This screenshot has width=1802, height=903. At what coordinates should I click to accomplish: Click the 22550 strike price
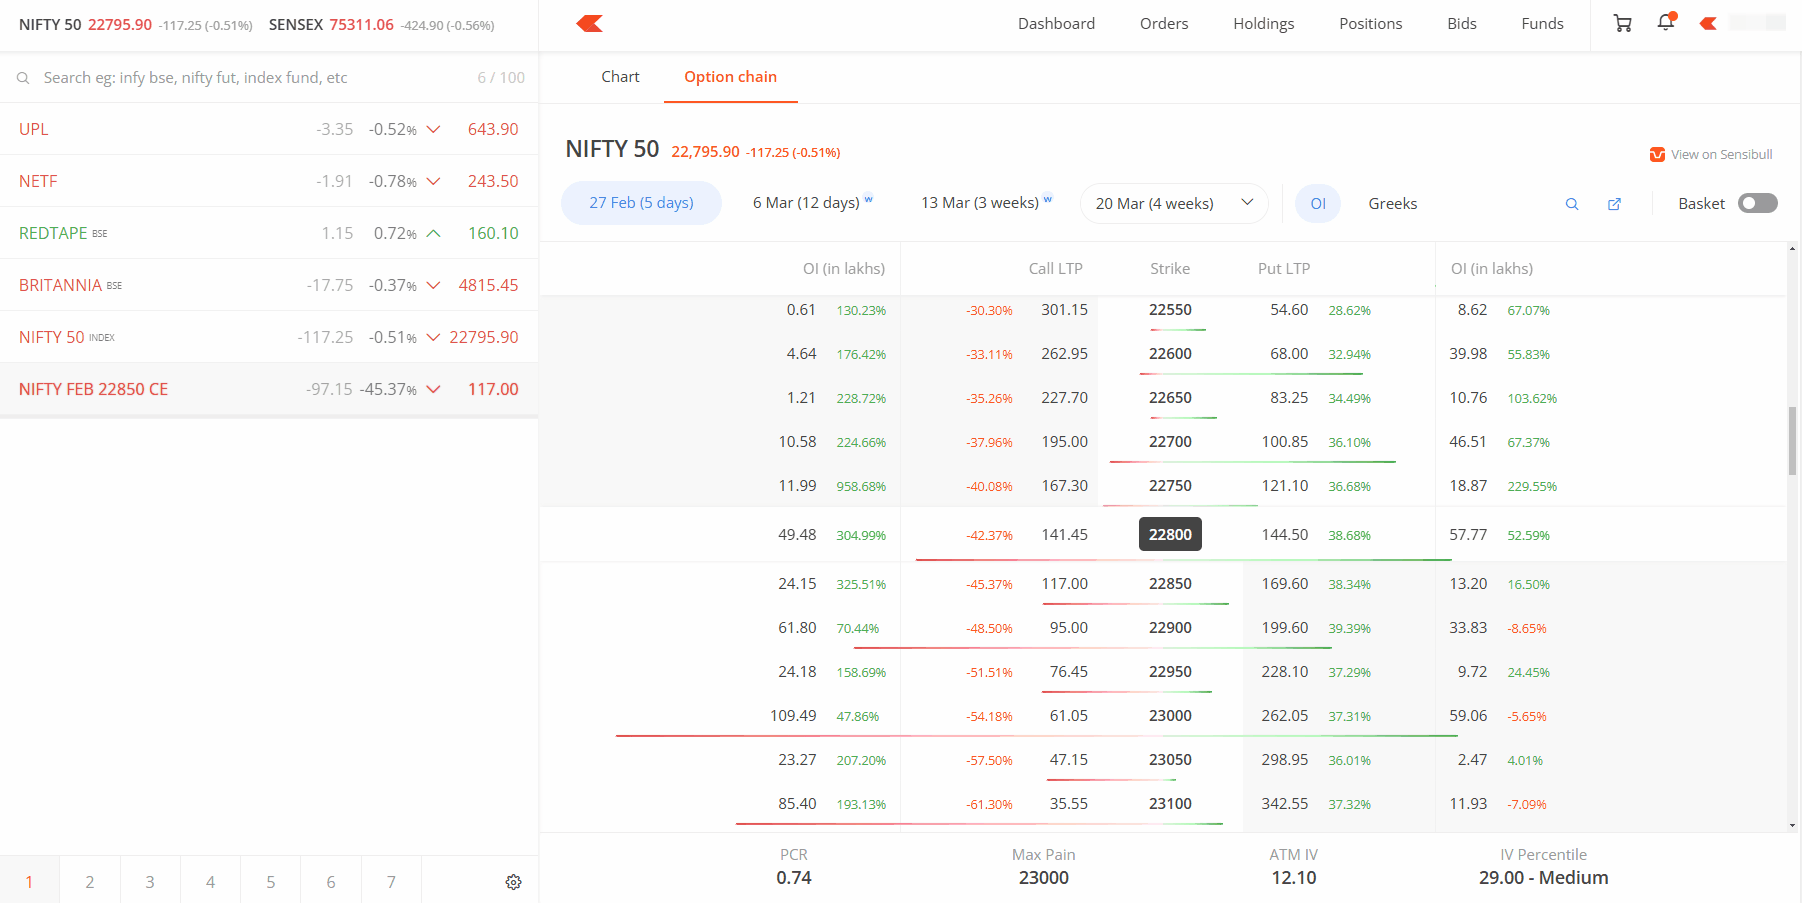(x=1170, y=310)
